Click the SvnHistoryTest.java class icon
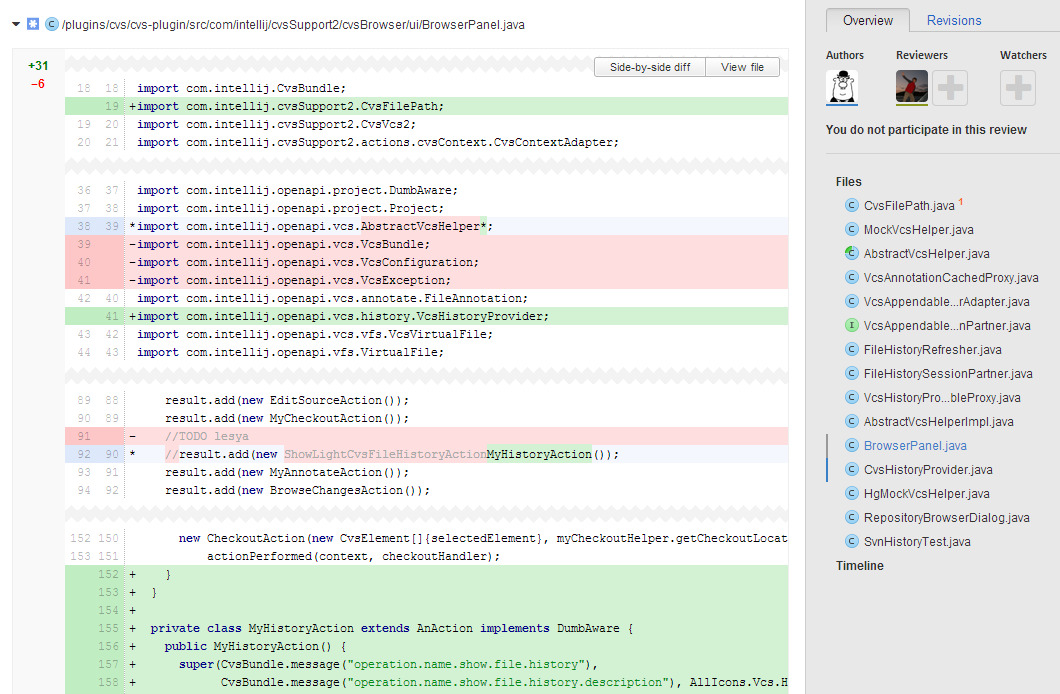 [x=852, y=542]
